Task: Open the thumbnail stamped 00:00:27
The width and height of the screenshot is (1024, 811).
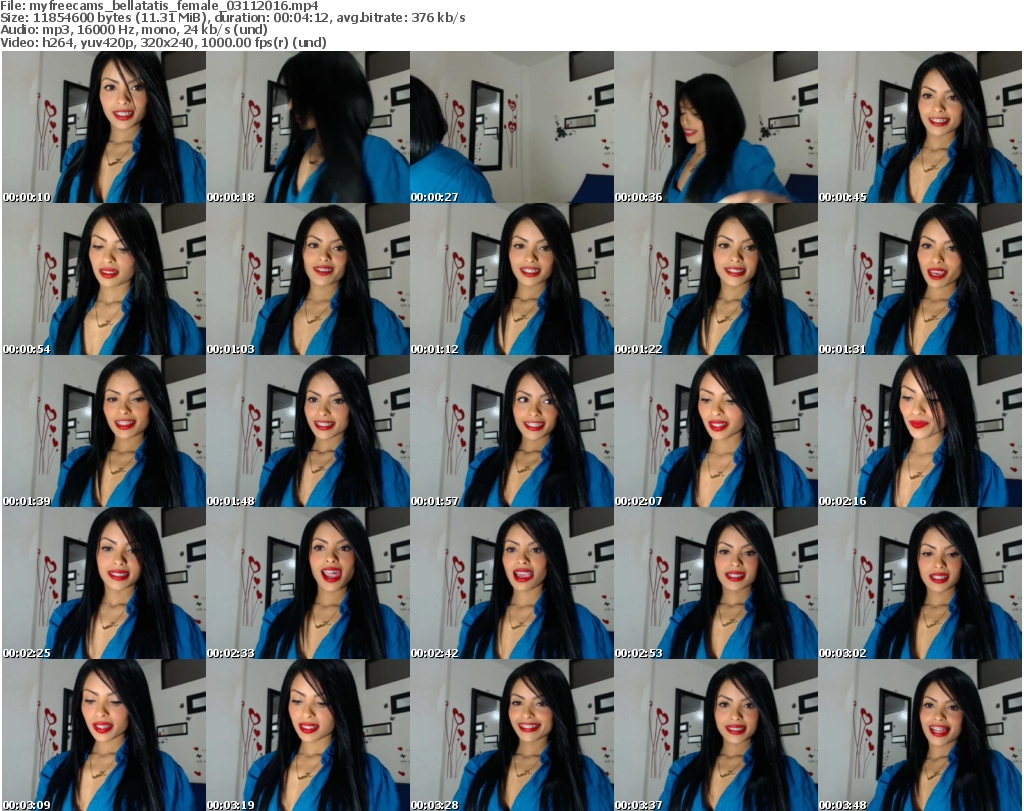Action: tap(512, 127)
